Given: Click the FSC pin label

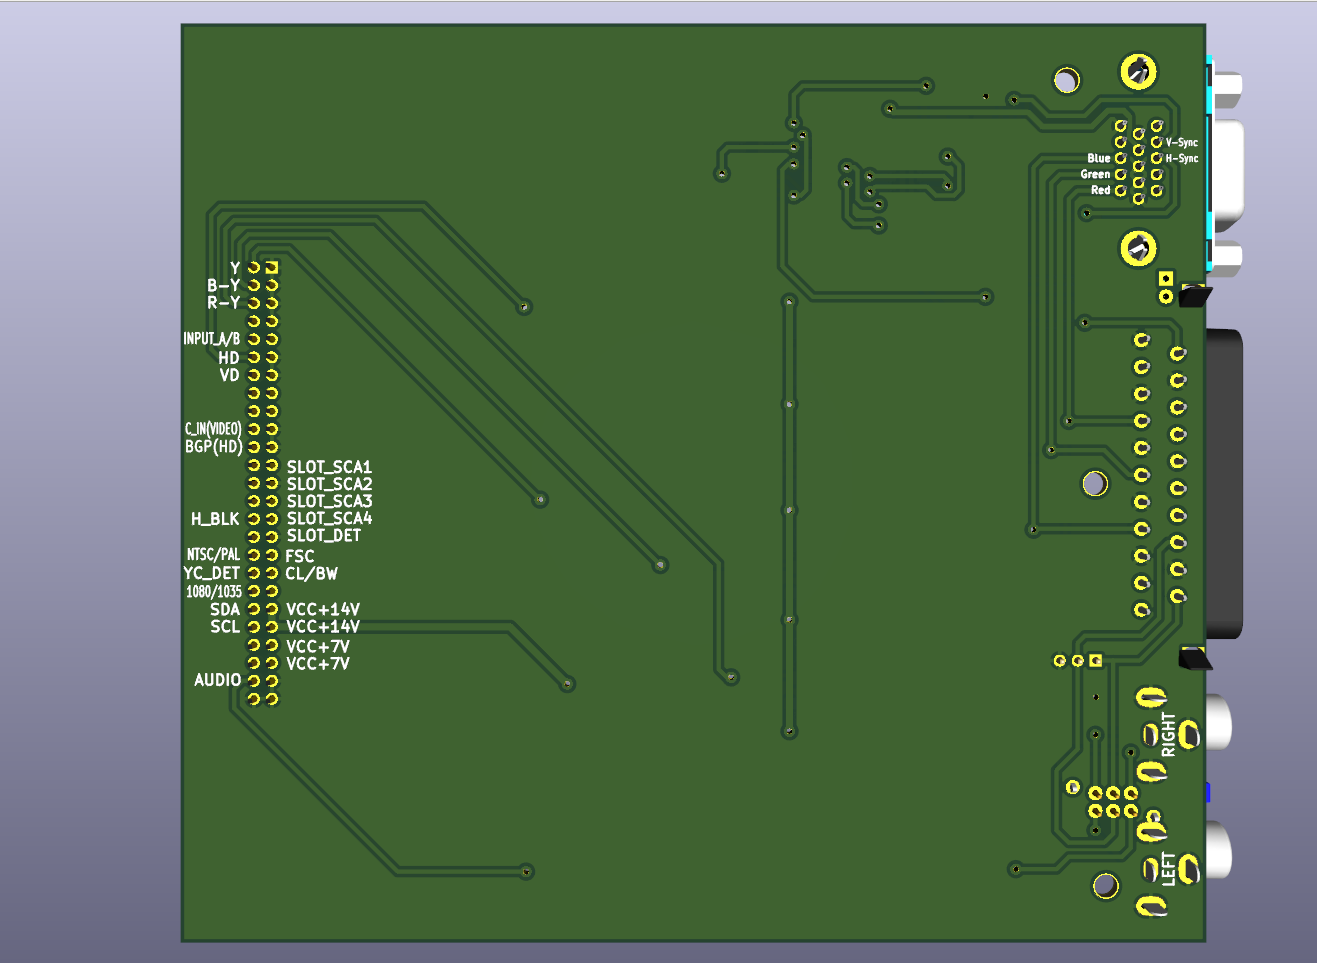Looking at the screenshot, I should (300, 556).
